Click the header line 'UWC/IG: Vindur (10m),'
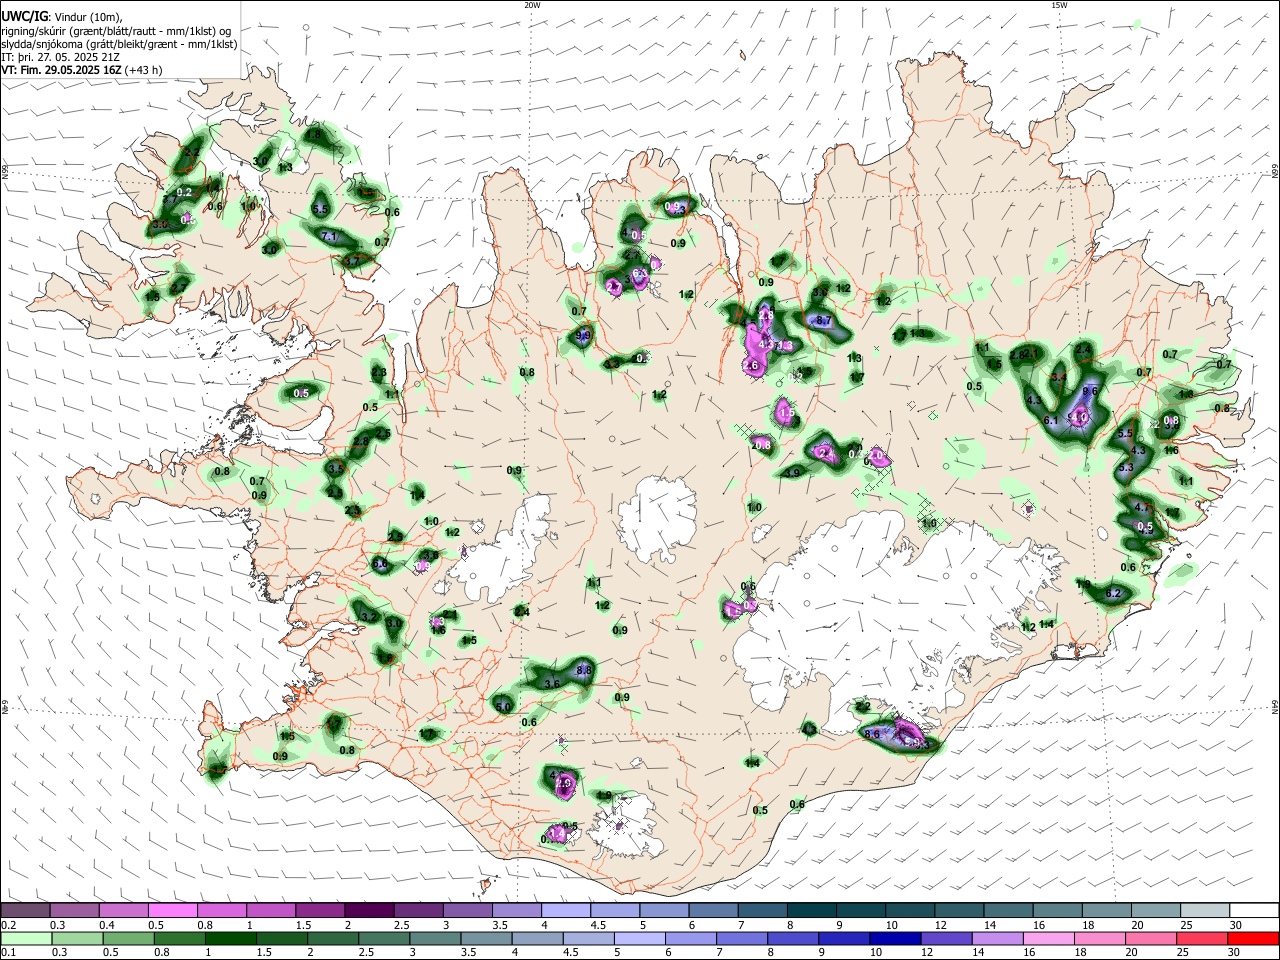Screen dimensions: 1280x960 [62, 17]
